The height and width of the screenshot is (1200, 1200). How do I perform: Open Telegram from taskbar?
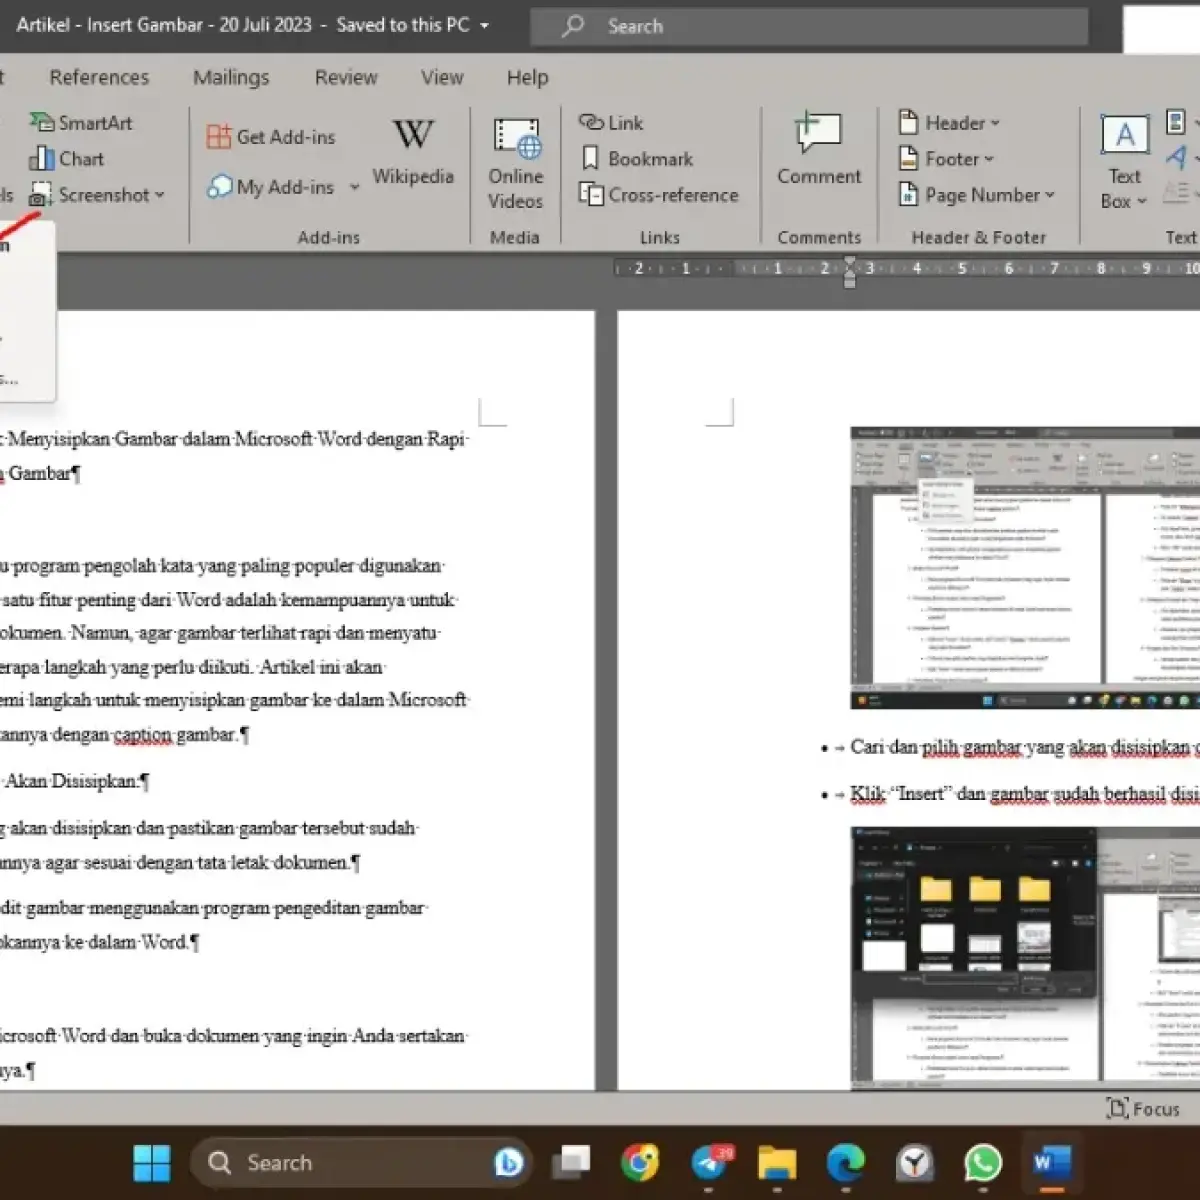709,1163
